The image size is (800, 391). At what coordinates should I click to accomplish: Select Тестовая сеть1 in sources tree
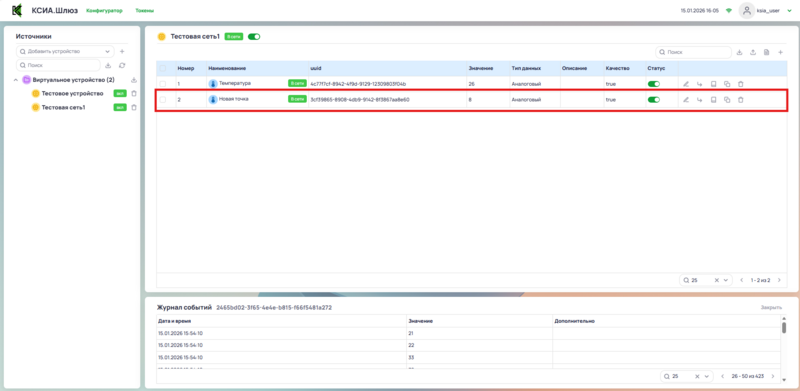pos(63,107)
